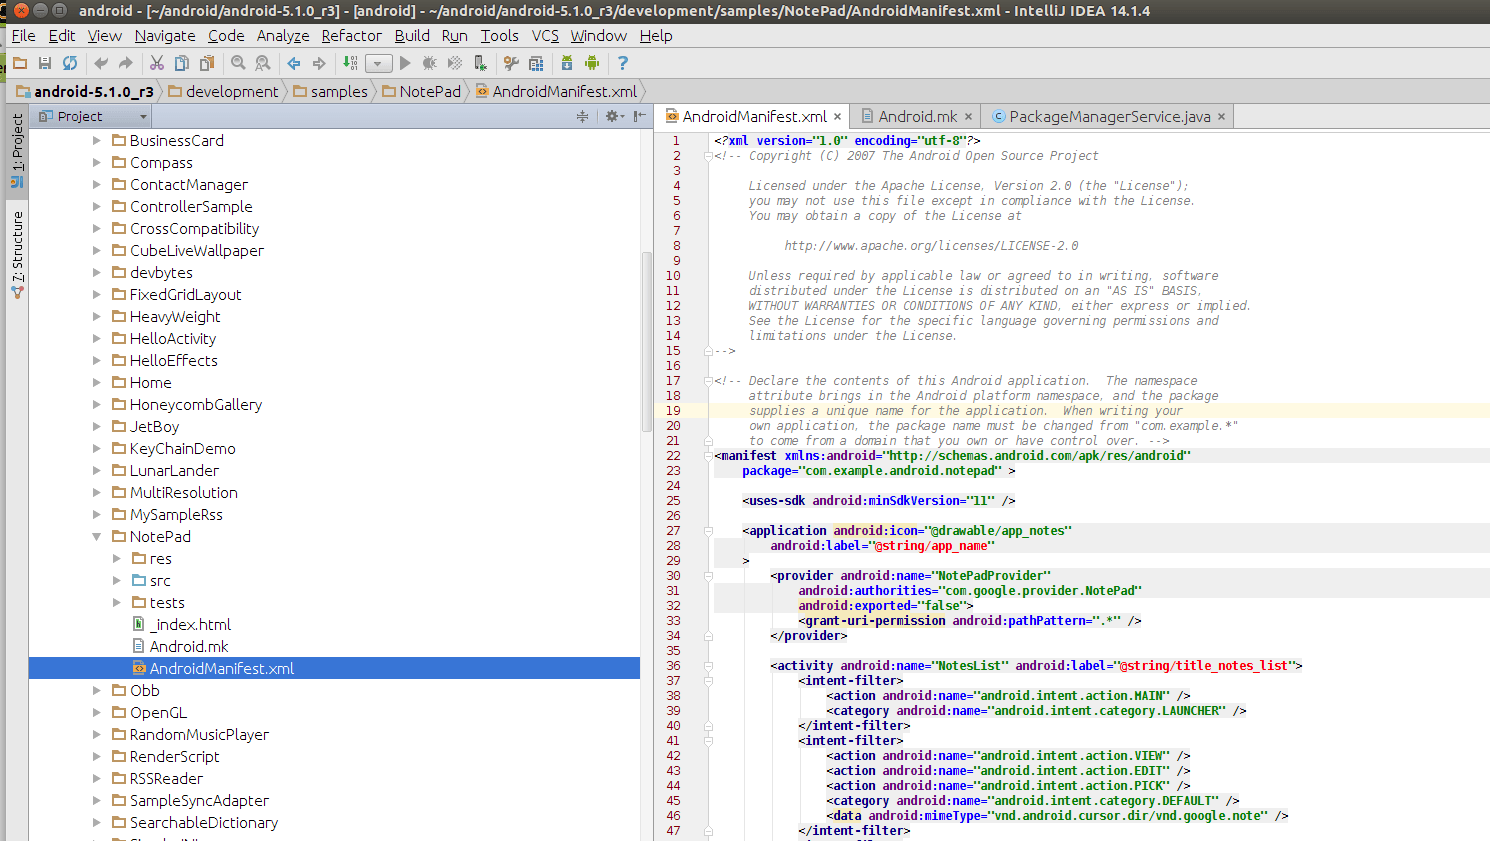
Task: Collapse the NotePad folder
Action: point(97,537)
